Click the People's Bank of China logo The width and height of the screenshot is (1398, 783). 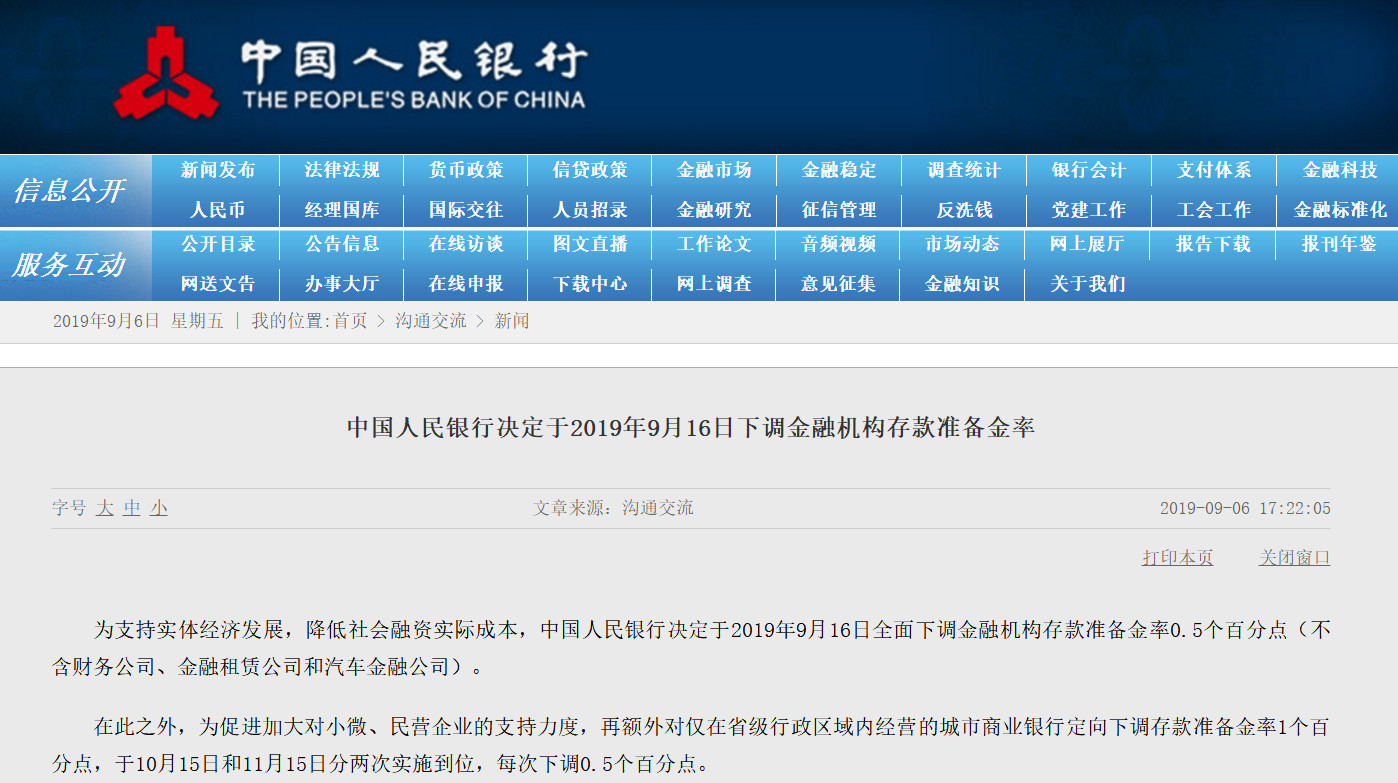point(349,75)
